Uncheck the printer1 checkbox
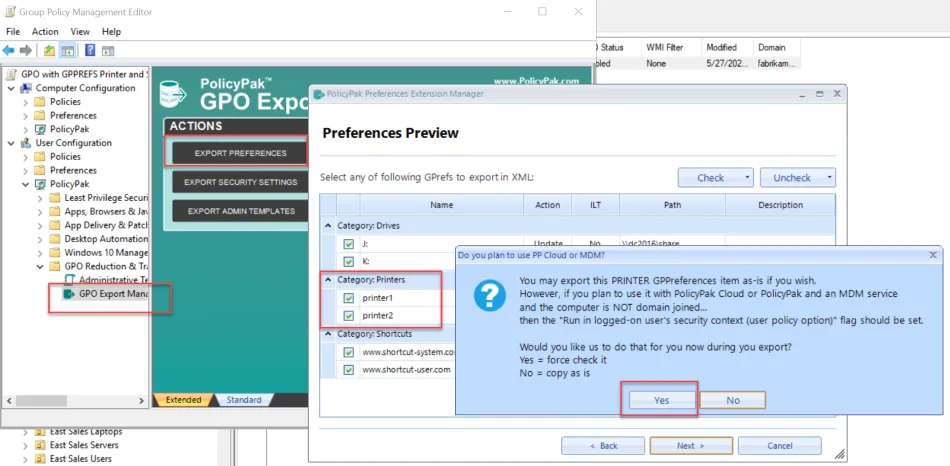This screenshot has height=466, width=950. click(349, 298)
